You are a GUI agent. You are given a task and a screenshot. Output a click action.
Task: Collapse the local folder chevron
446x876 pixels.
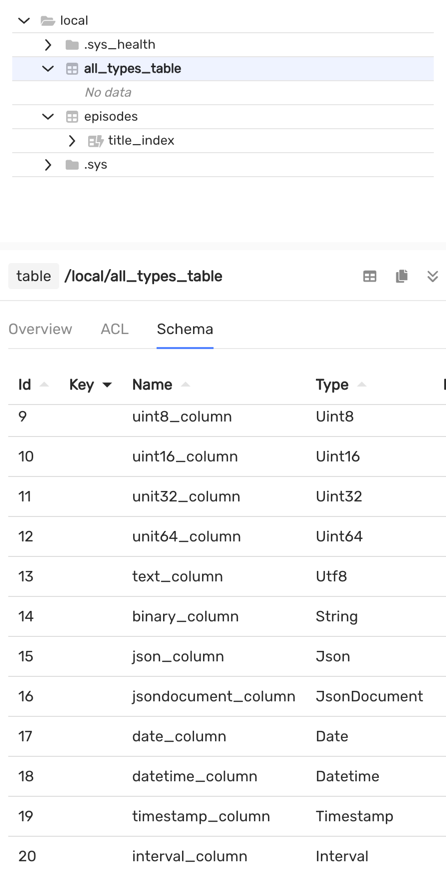(23, 21)
